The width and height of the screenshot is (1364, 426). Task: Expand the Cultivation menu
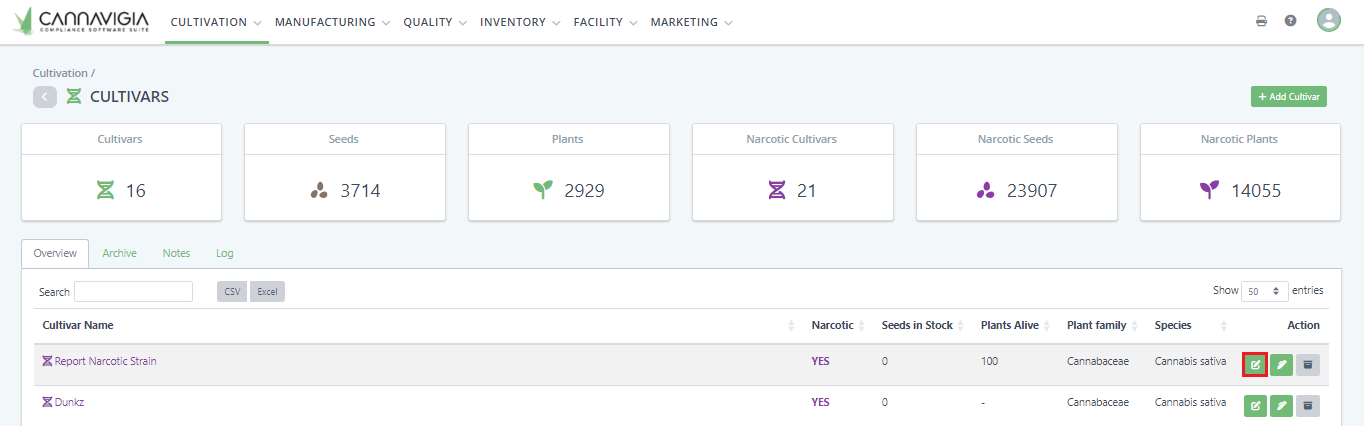[x=216, y=22]
